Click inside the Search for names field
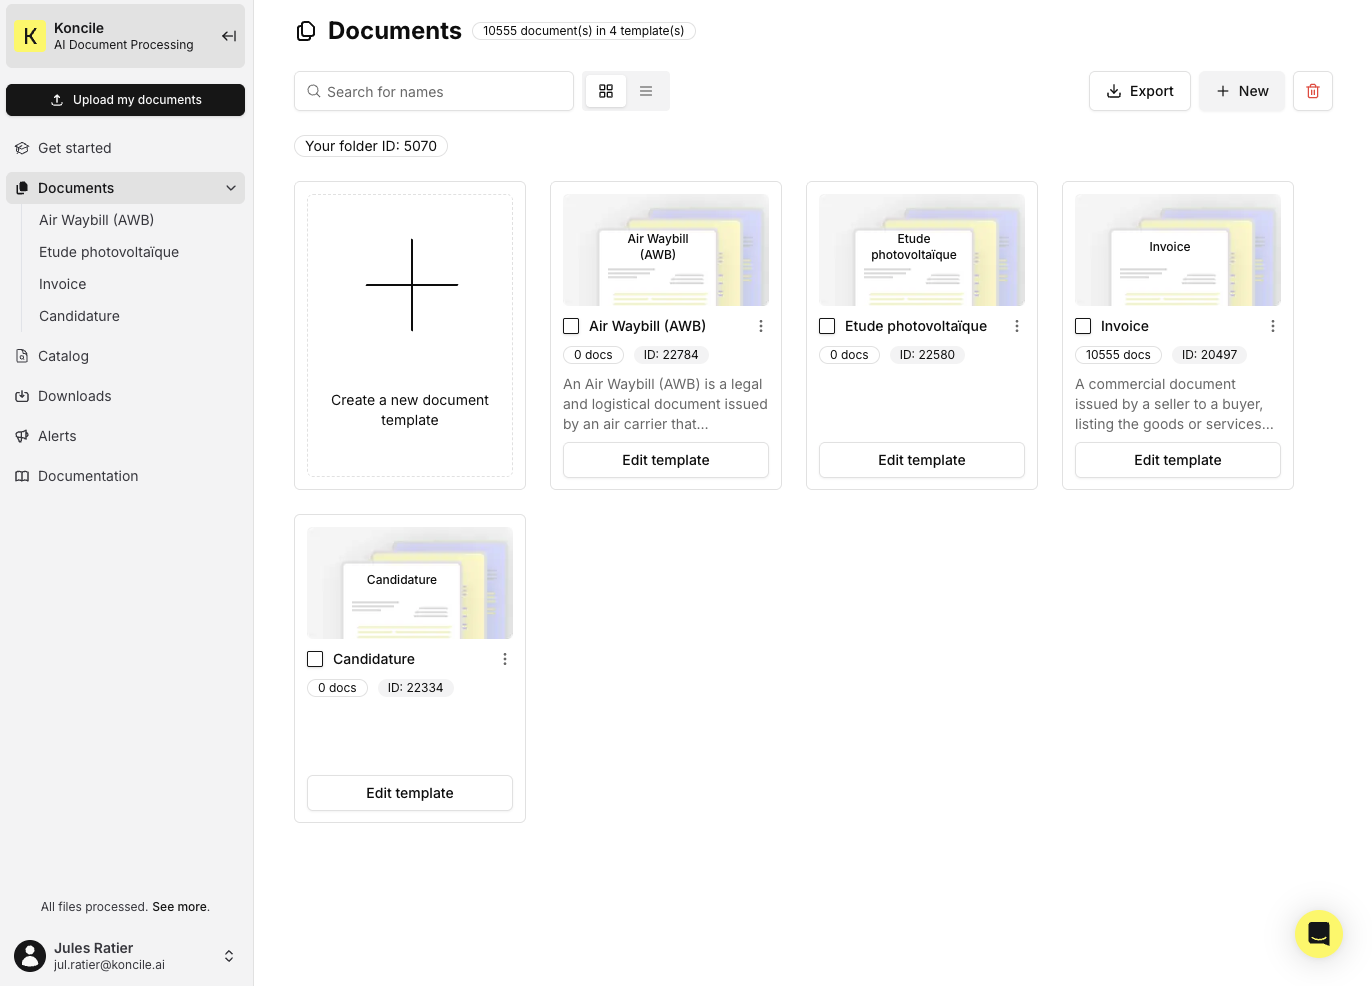The image size is (1372, 986). click(434, 91)
